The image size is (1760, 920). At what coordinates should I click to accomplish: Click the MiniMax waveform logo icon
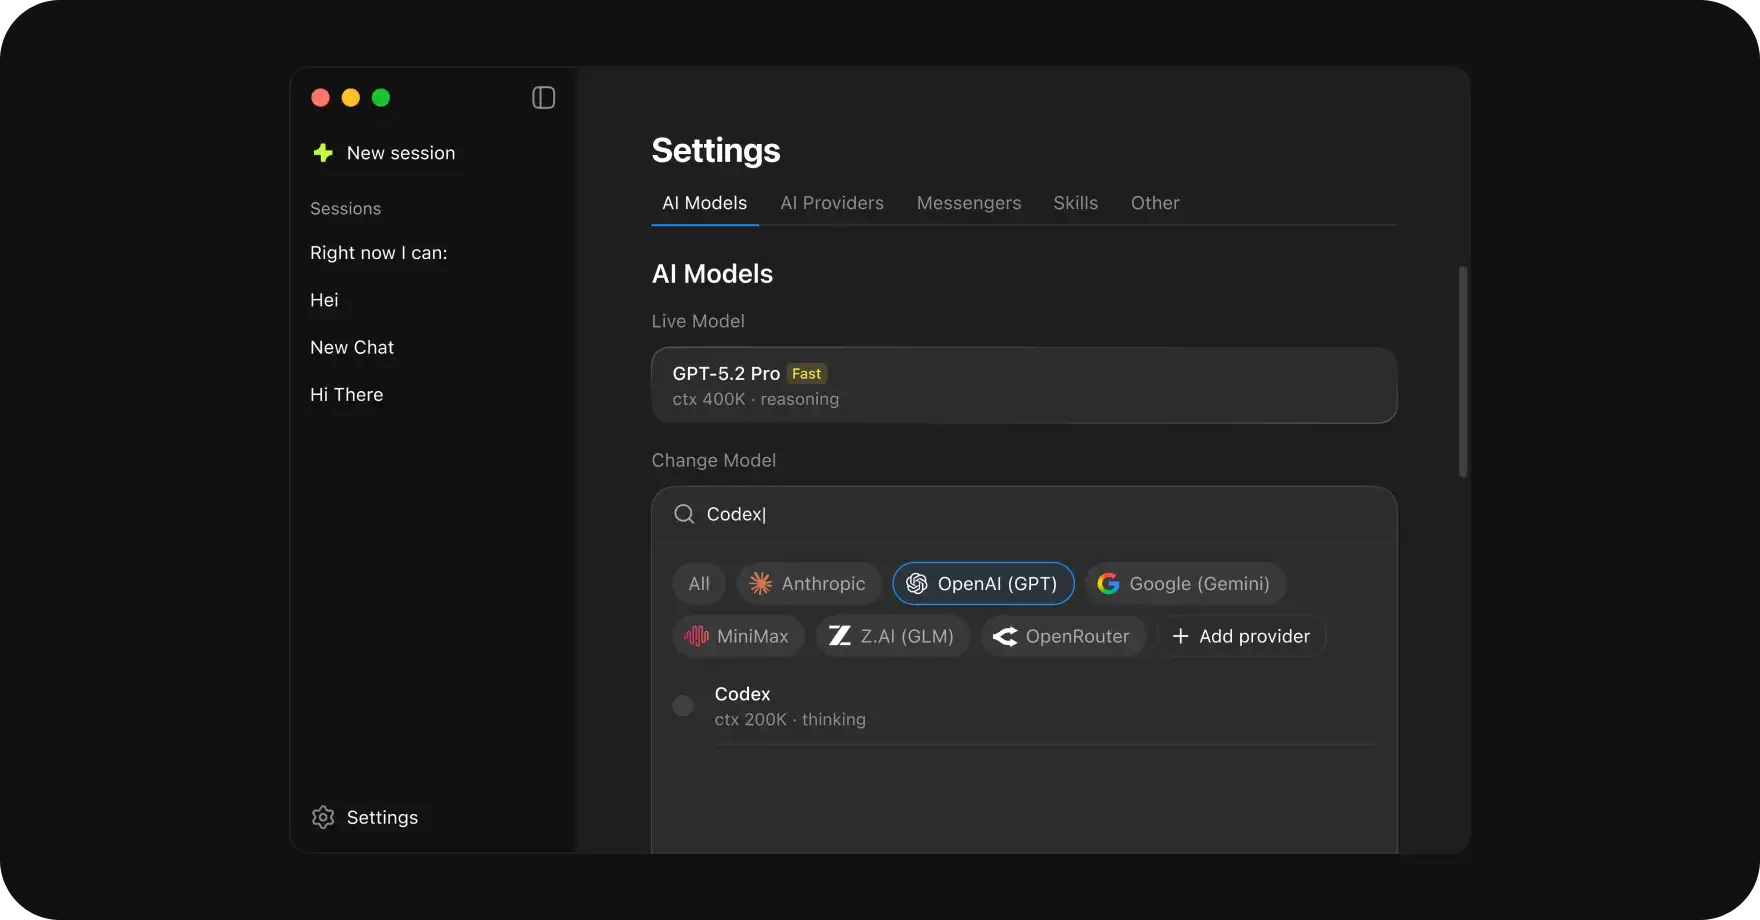(696, 636)
